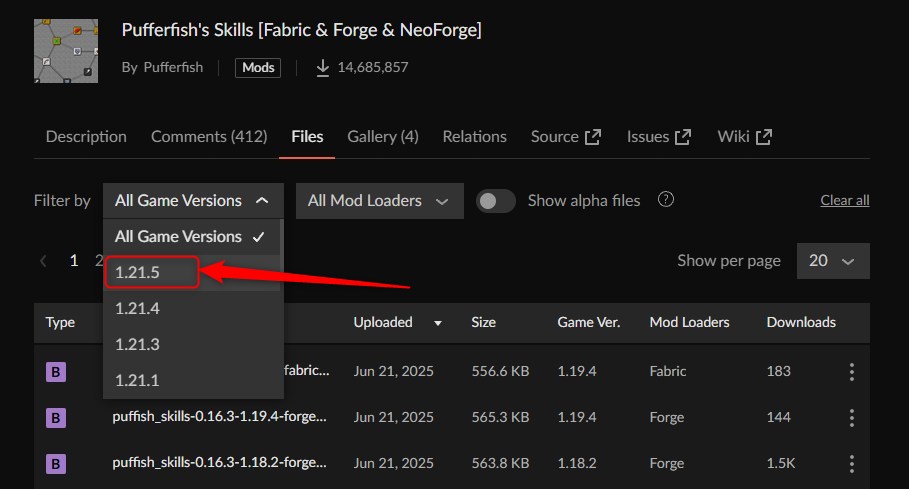This screenshot has height=489, width=909.
Task: Click the 183 downloads cell
Action: point(779,371)
